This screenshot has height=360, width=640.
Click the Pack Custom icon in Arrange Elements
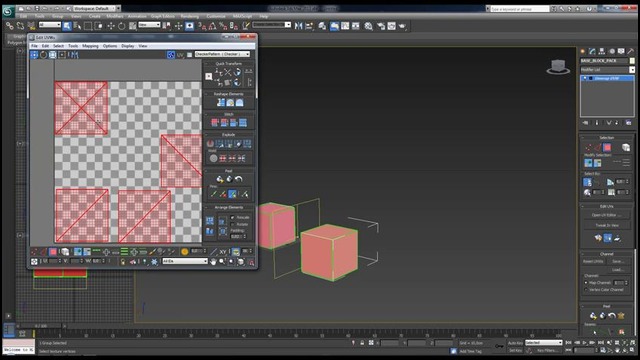pyautogui.click(x=209, y=221)
